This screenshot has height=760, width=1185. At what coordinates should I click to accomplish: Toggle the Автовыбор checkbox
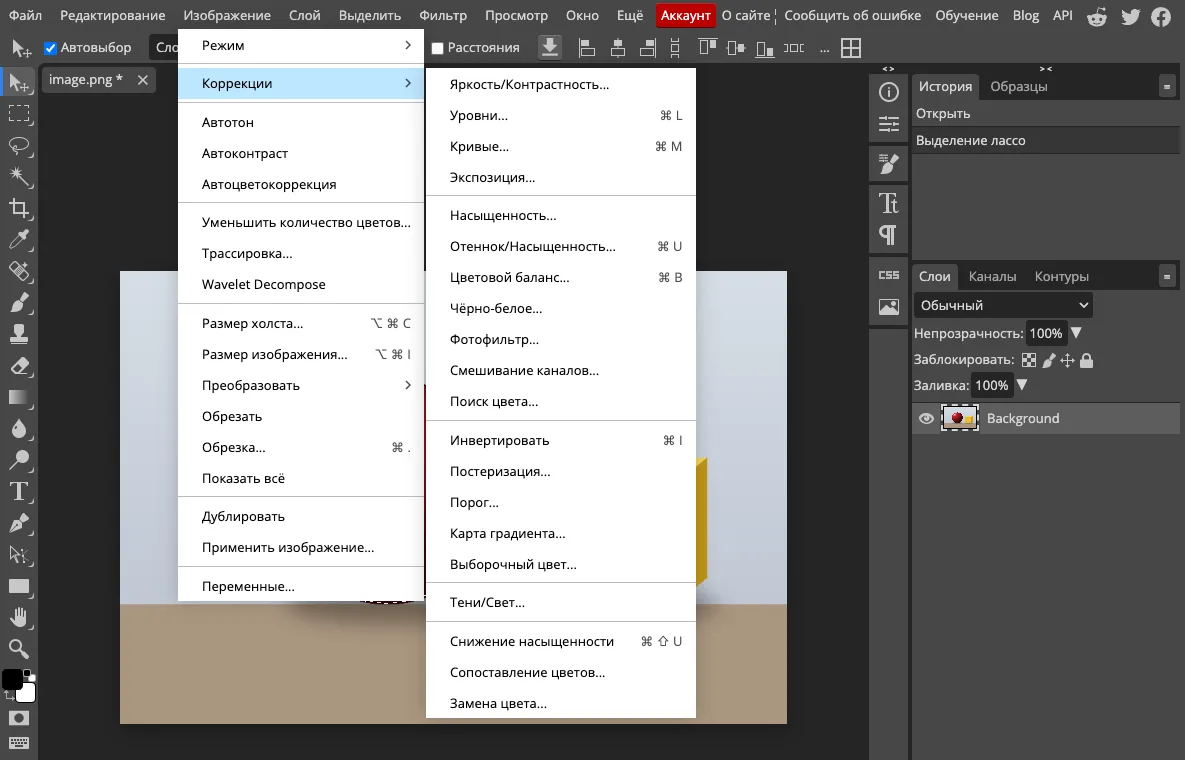click(x=51, y=48)
